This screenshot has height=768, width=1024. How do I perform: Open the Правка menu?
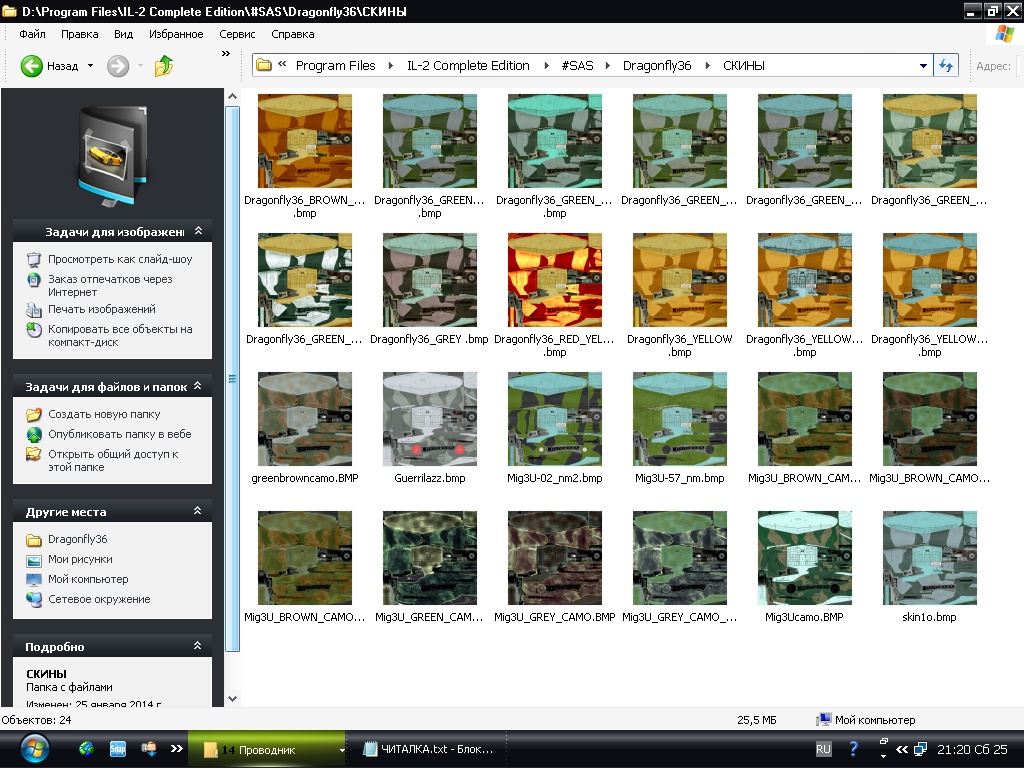80,34
